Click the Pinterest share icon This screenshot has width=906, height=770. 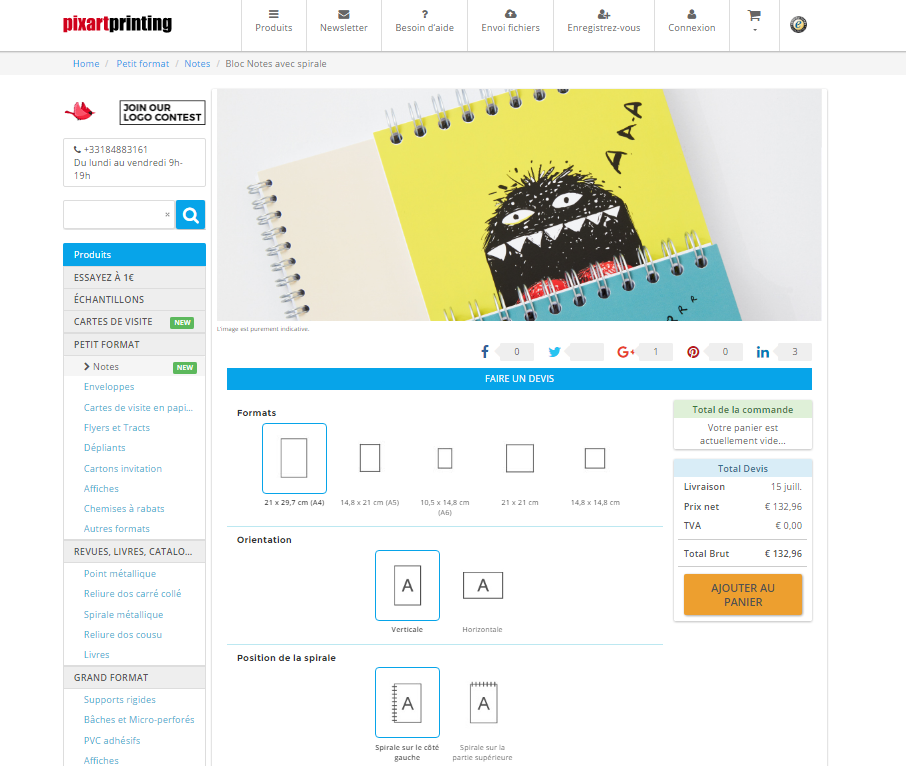coord(692,351)
